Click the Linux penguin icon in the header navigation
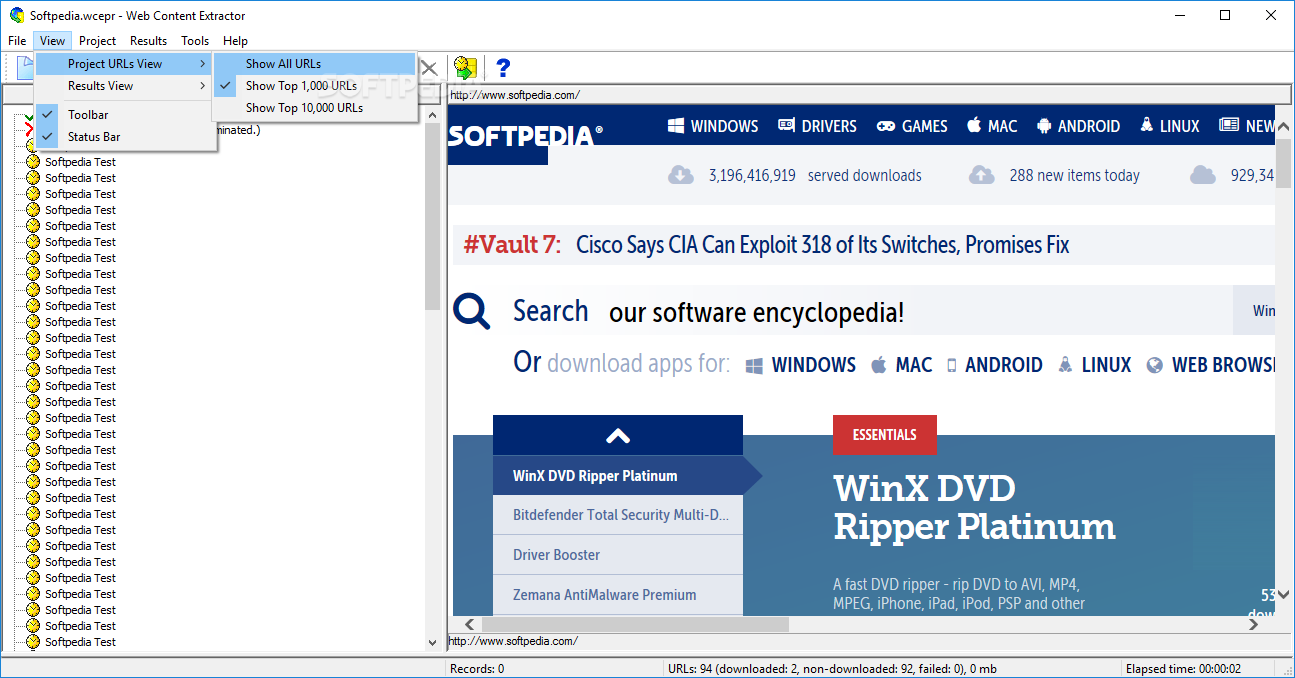Image resolution: width=1295 pixels, height=678 pixels. (1146, 126)
